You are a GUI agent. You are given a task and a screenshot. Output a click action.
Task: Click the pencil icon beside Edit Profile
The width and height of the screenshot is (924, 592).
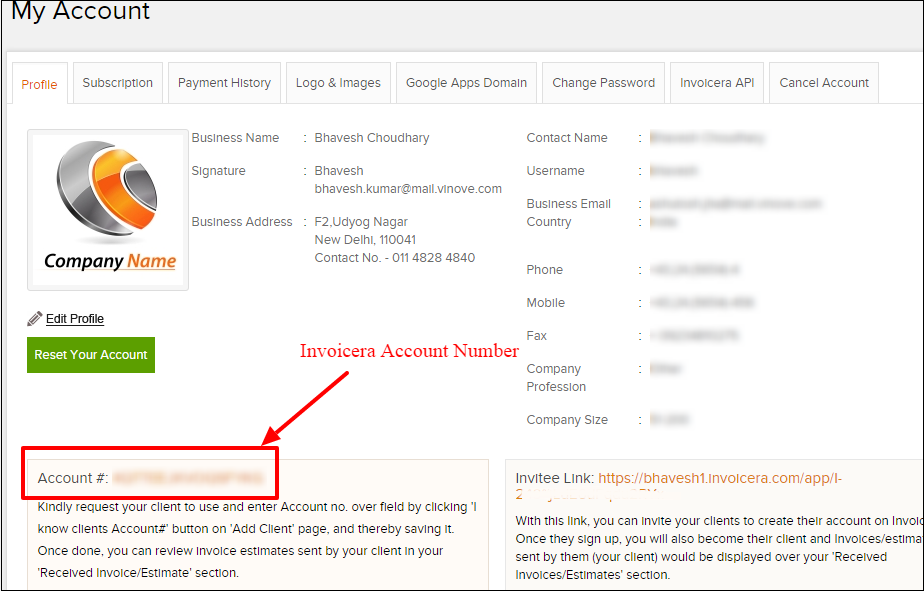35,319
